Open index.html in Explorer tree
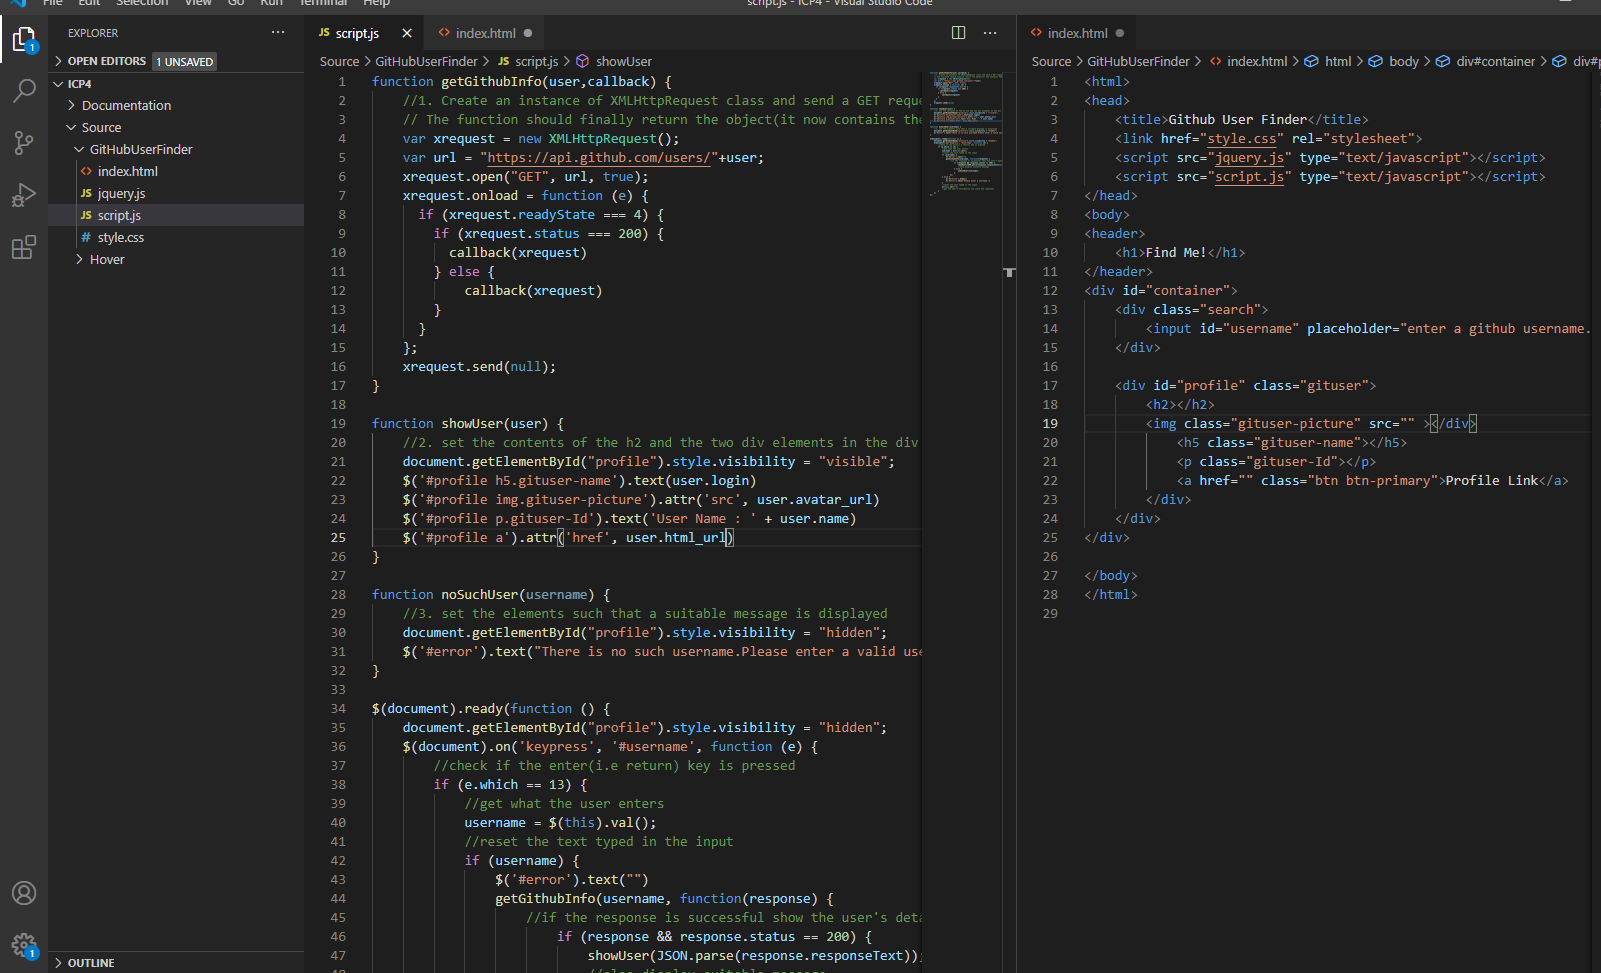This screenshot has height=973, width=1601. click(127, 171)
